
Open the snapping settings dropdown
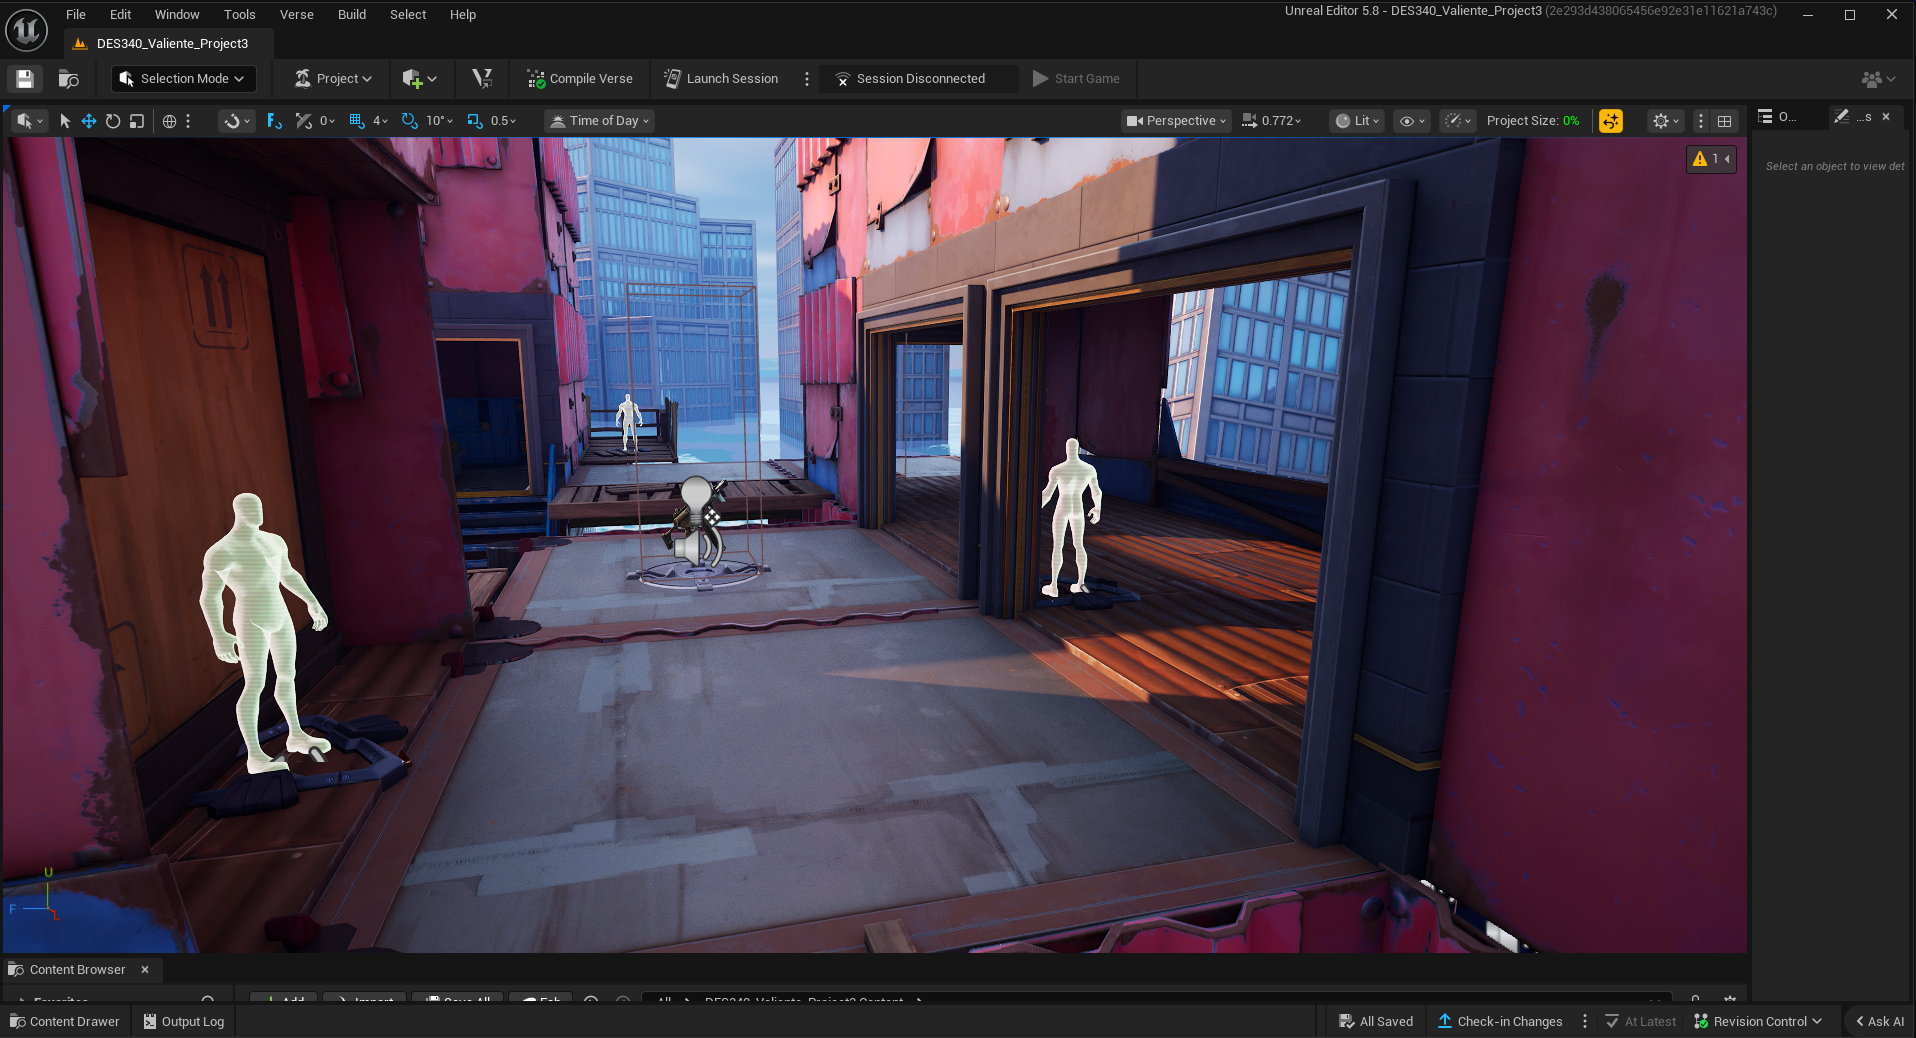pos(237,121)
